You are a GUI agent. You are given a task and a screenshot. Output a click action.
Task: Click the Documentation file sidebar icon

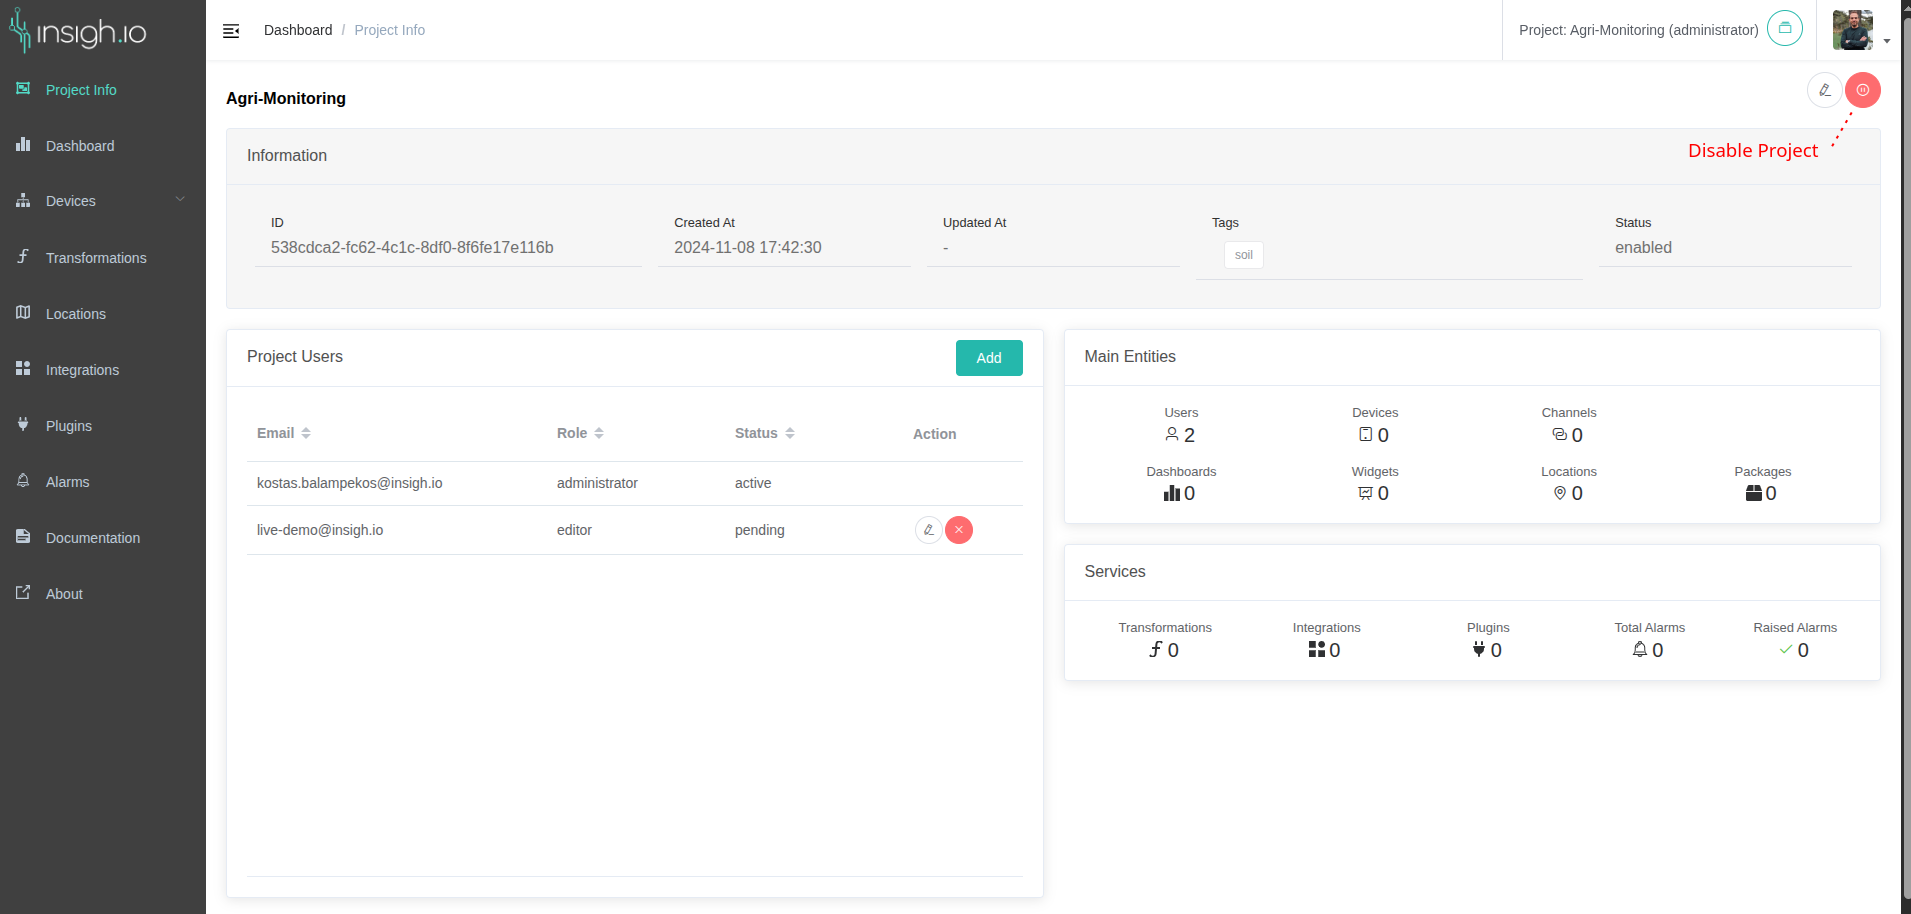tap(23, 536)
